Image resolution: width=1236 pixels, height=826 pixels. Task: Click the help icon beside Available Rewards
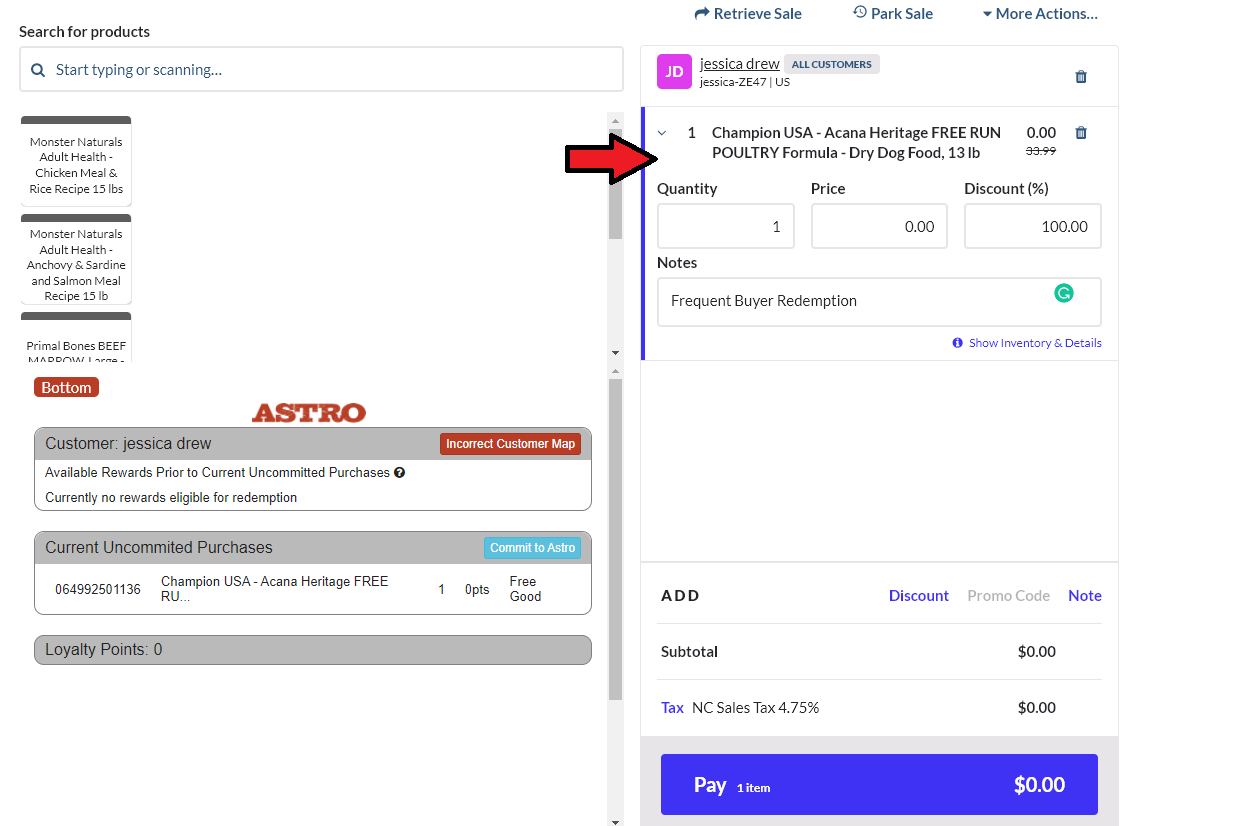click(x=399, y=473)
